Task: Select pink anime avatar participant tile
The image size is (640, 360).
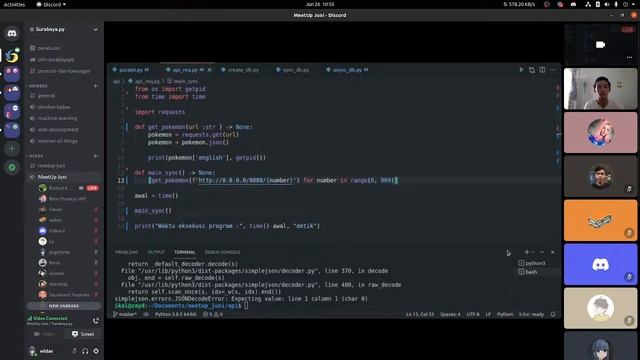Action: (x=600, y=133)
